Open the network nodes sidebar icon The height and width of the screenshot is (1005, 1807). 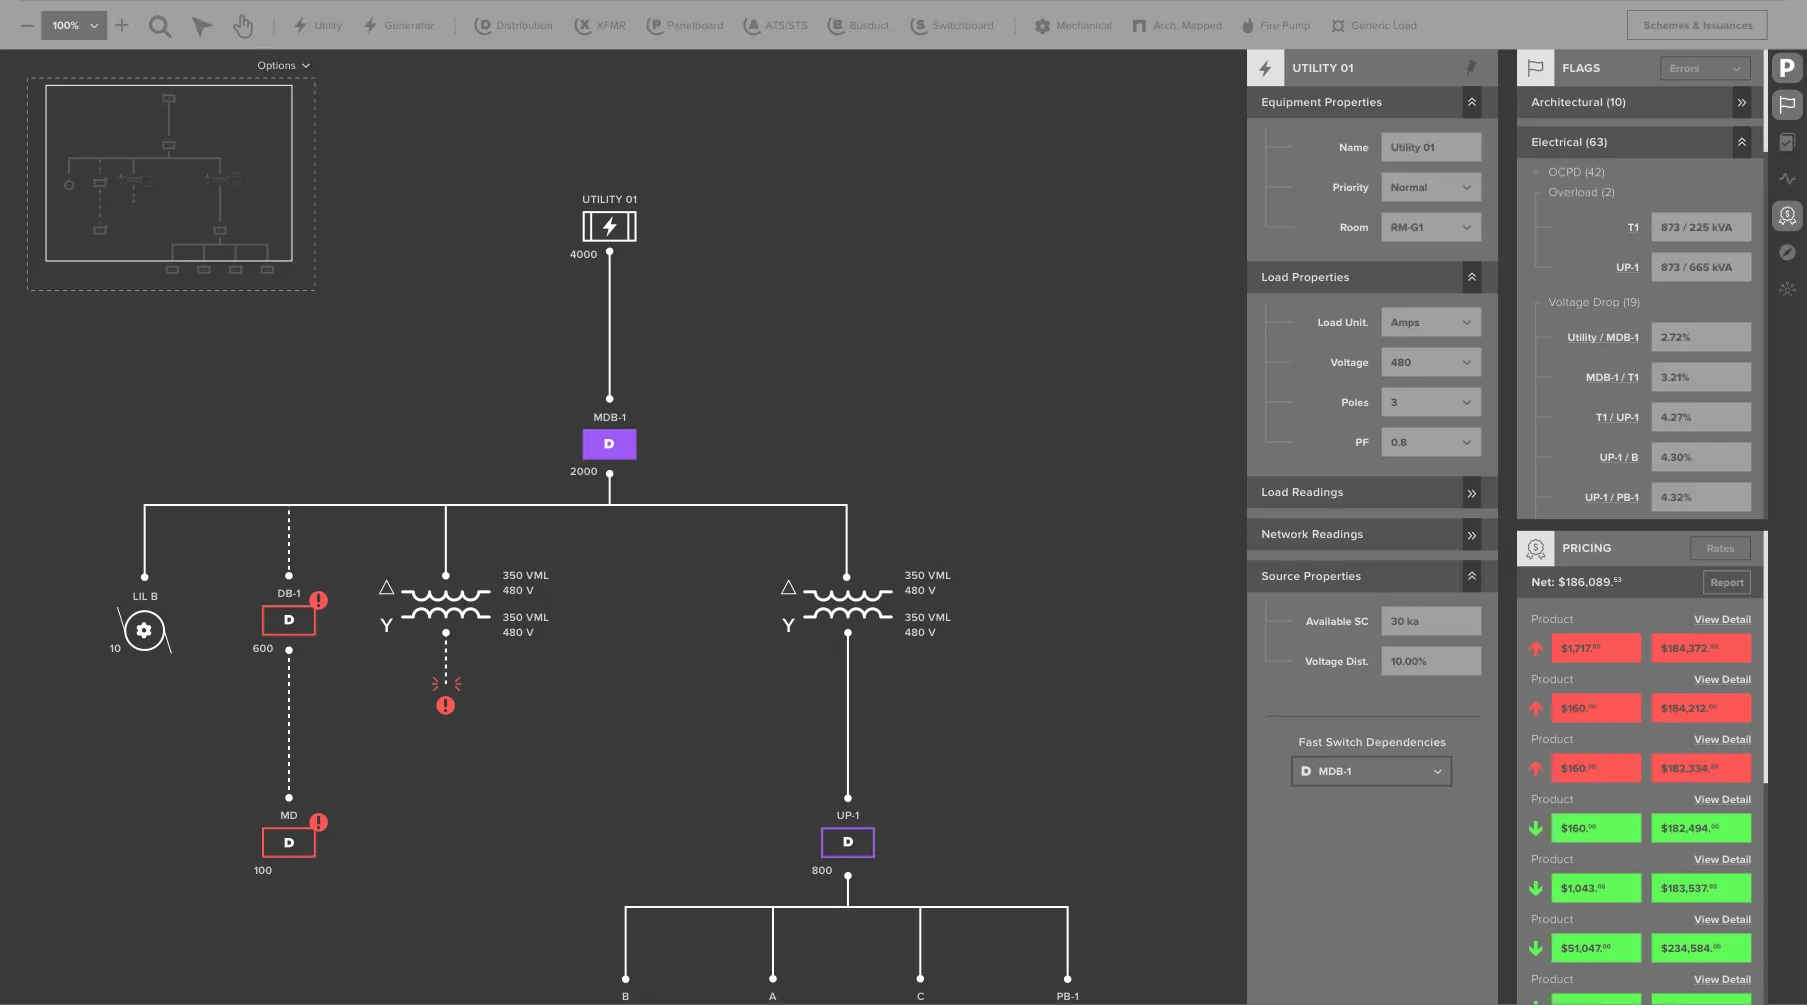click(x=1787, y=289)
